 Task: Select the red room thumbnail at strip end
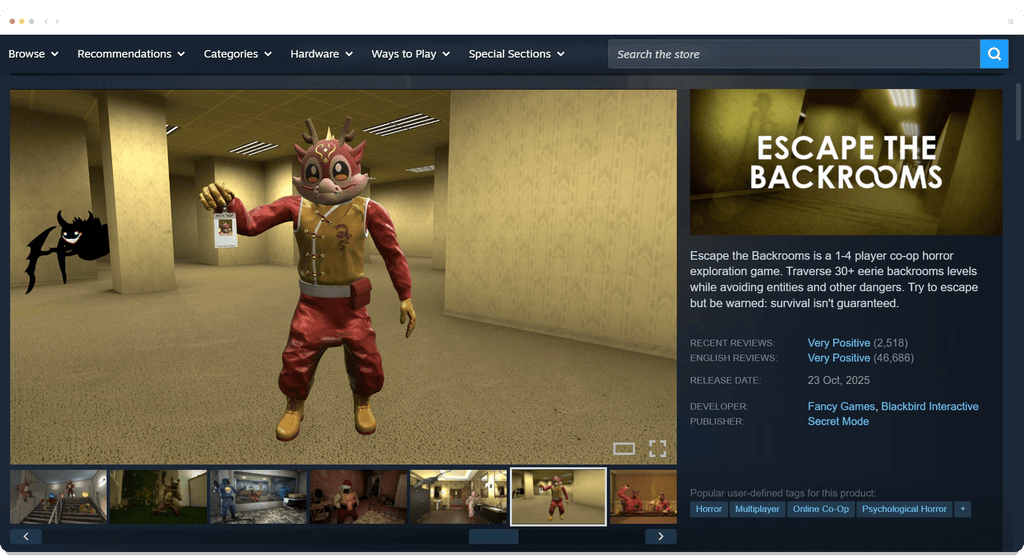[x=643, y=497]
